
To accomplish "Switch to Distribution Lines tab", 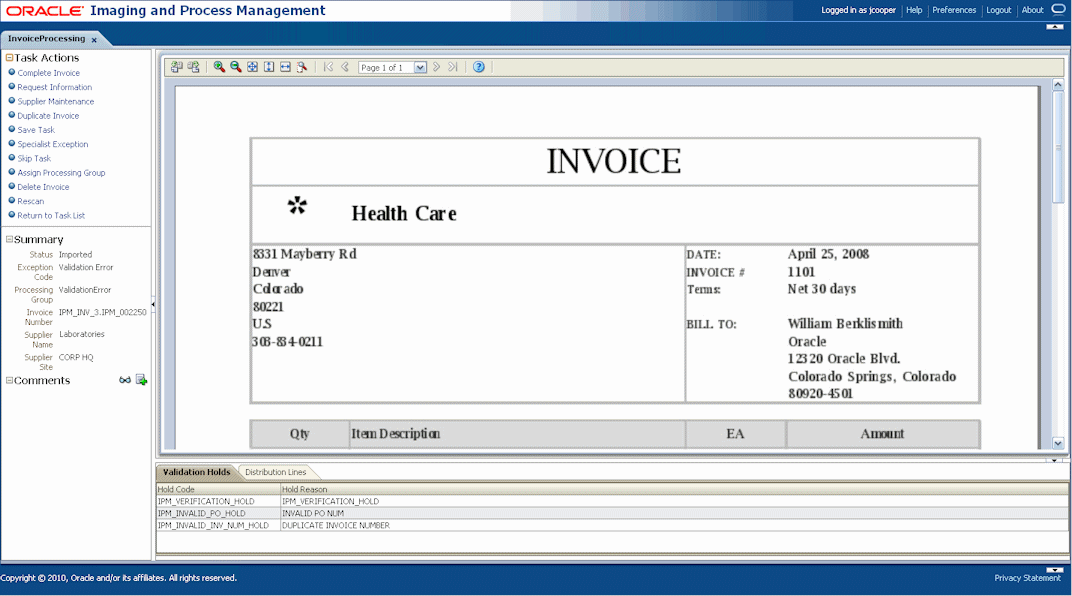I will coord(276,472).
